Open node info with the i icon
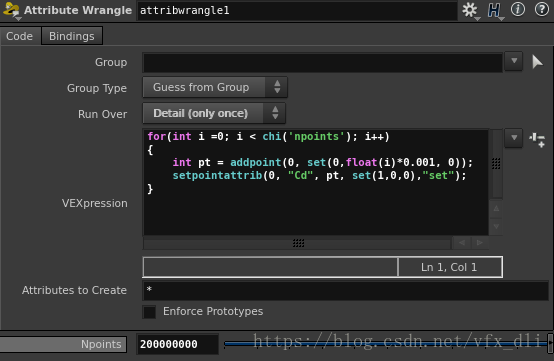 tap(518, 10)
